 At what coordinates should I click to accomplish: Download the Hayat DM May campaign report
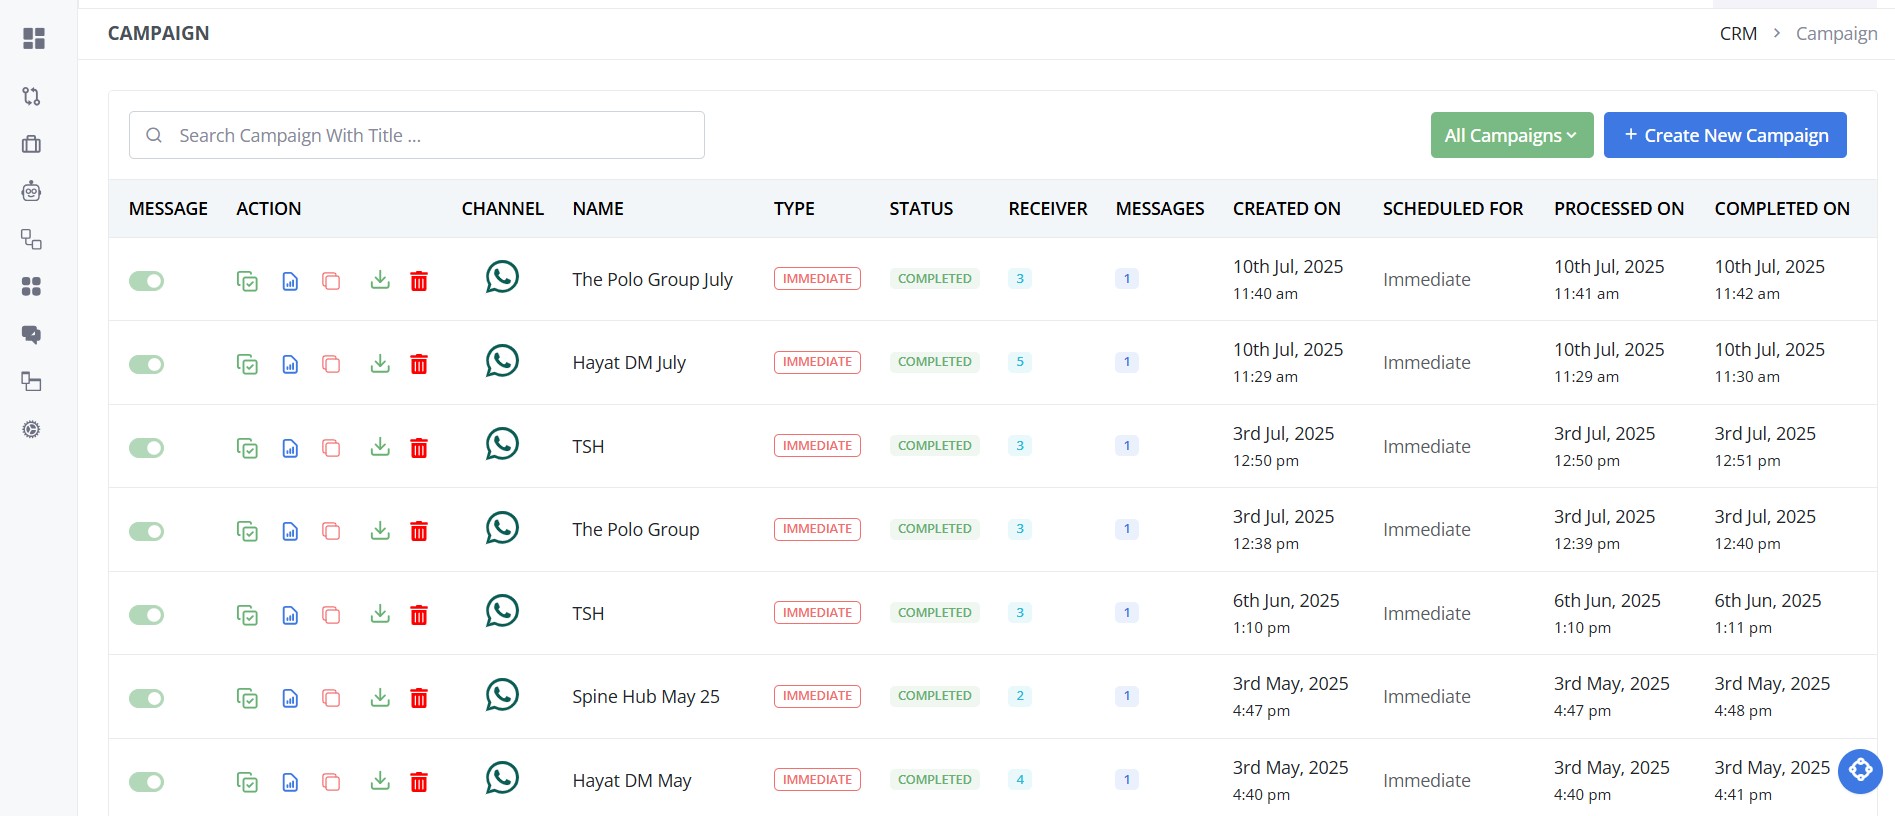(380, 781)
